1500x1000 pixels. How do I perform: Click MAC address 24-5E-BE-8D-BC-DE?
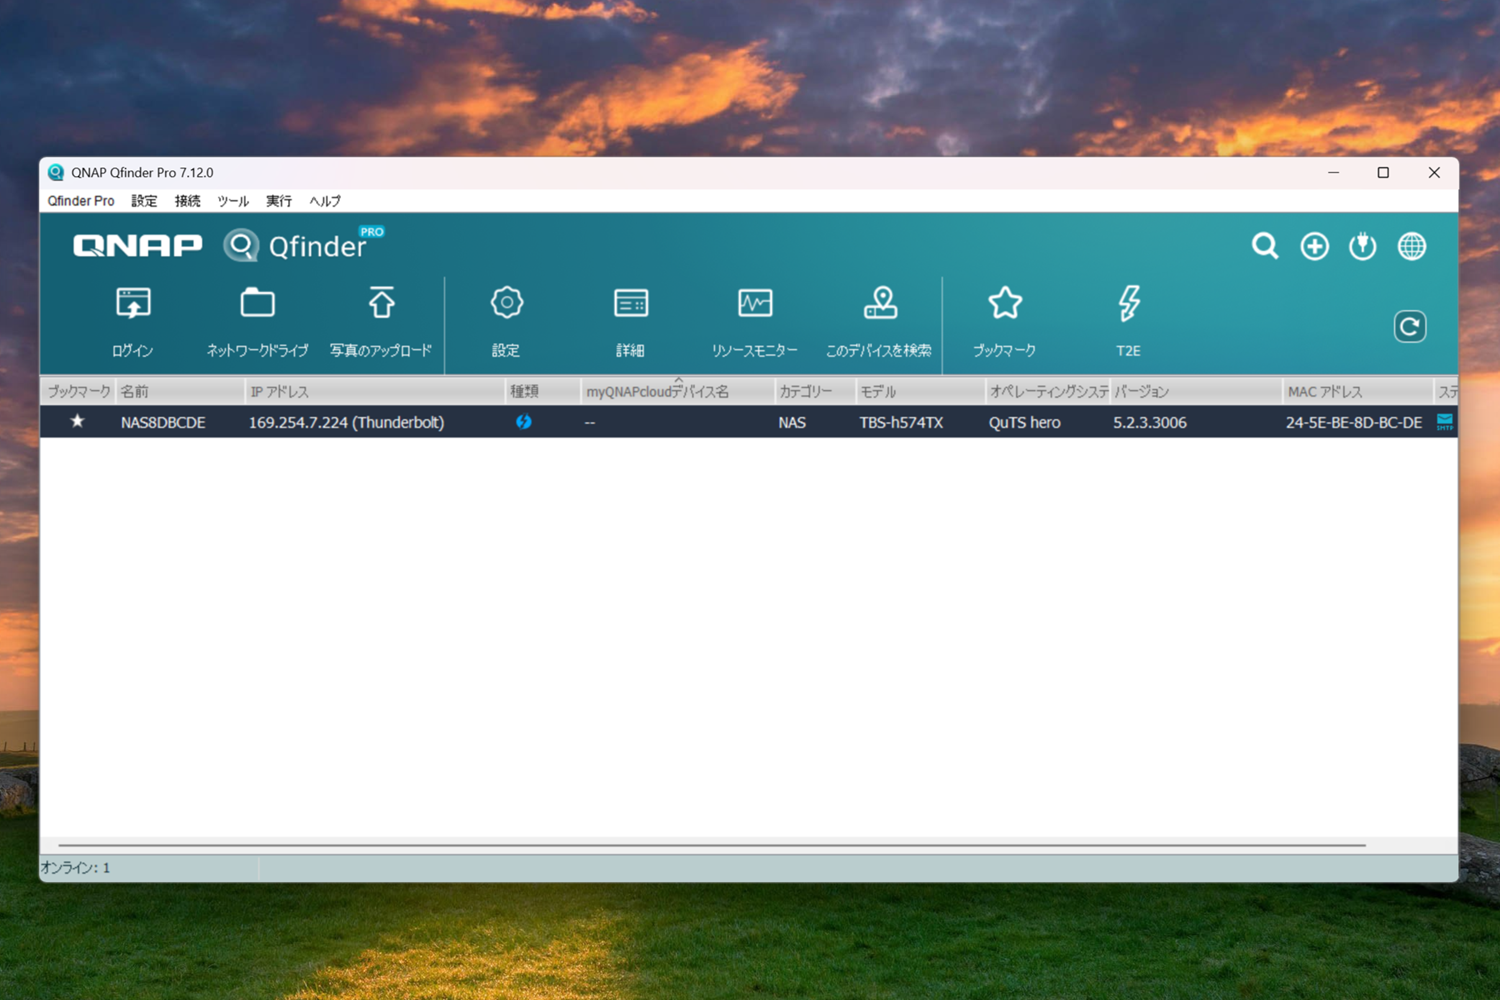(1354, 422)
